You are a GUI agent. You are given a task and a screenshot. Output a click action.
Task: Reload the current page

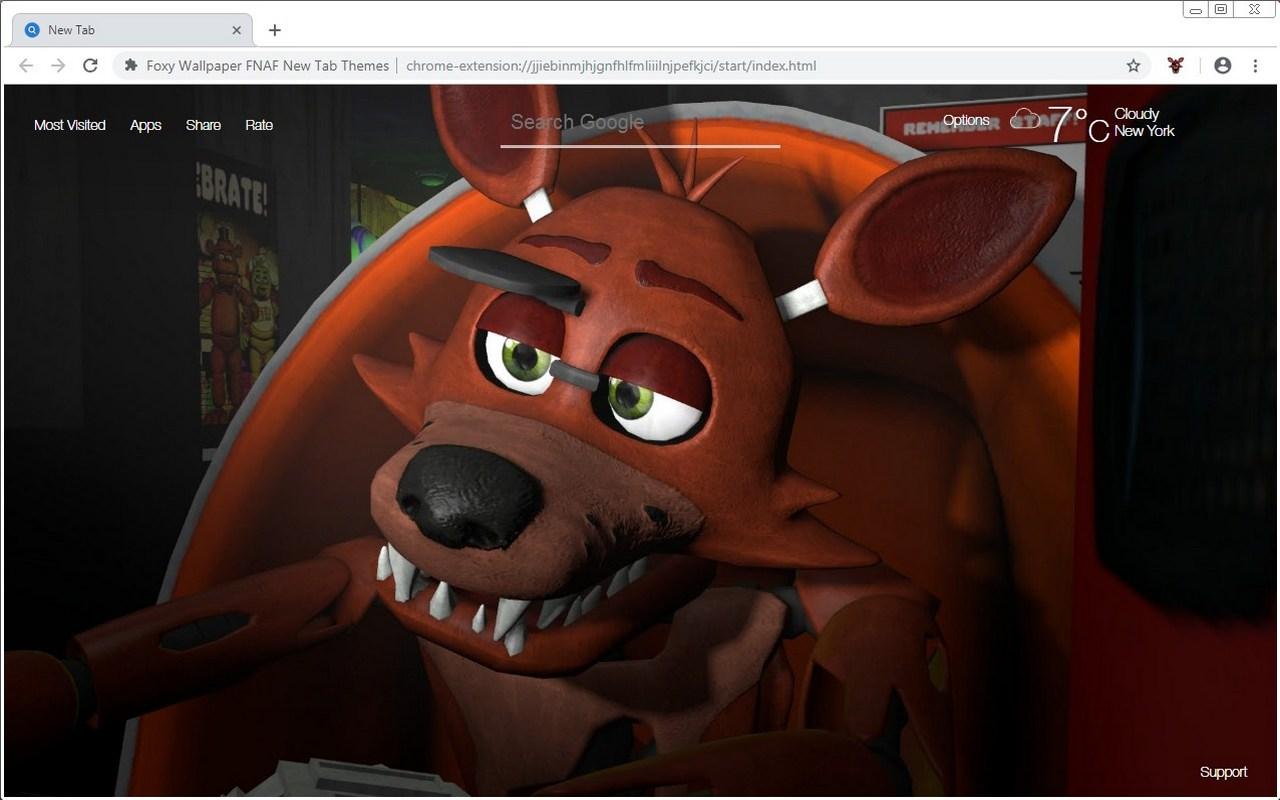(x=90, y=66)
